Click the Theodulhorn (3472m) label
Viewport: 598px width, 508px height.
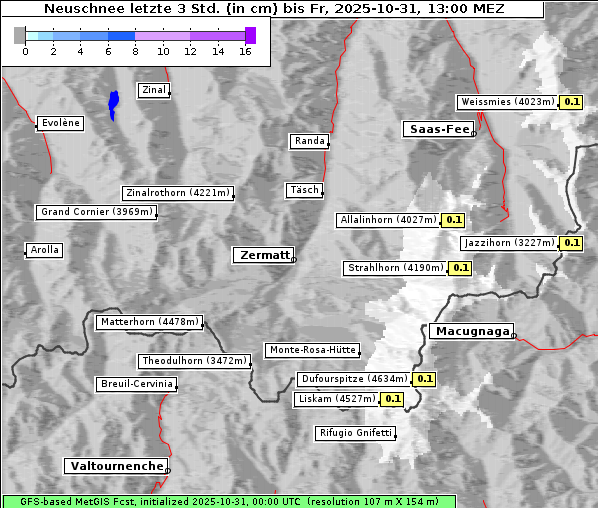click(195, 361)
